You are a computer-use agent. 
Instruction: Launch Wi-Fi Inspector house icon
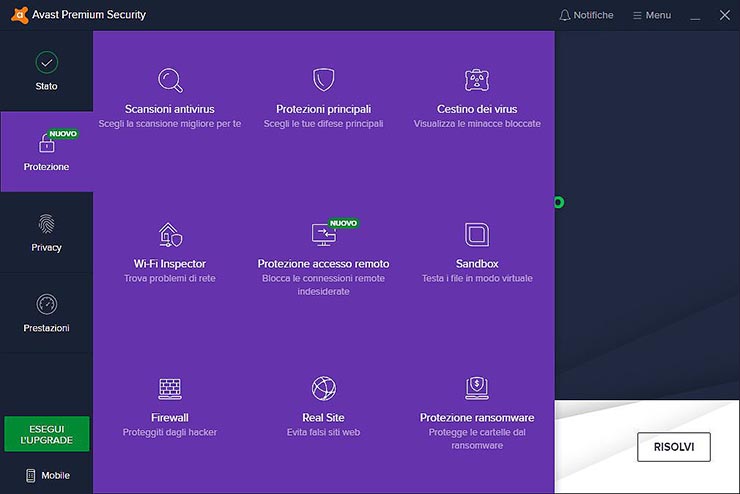pos(170,235)
